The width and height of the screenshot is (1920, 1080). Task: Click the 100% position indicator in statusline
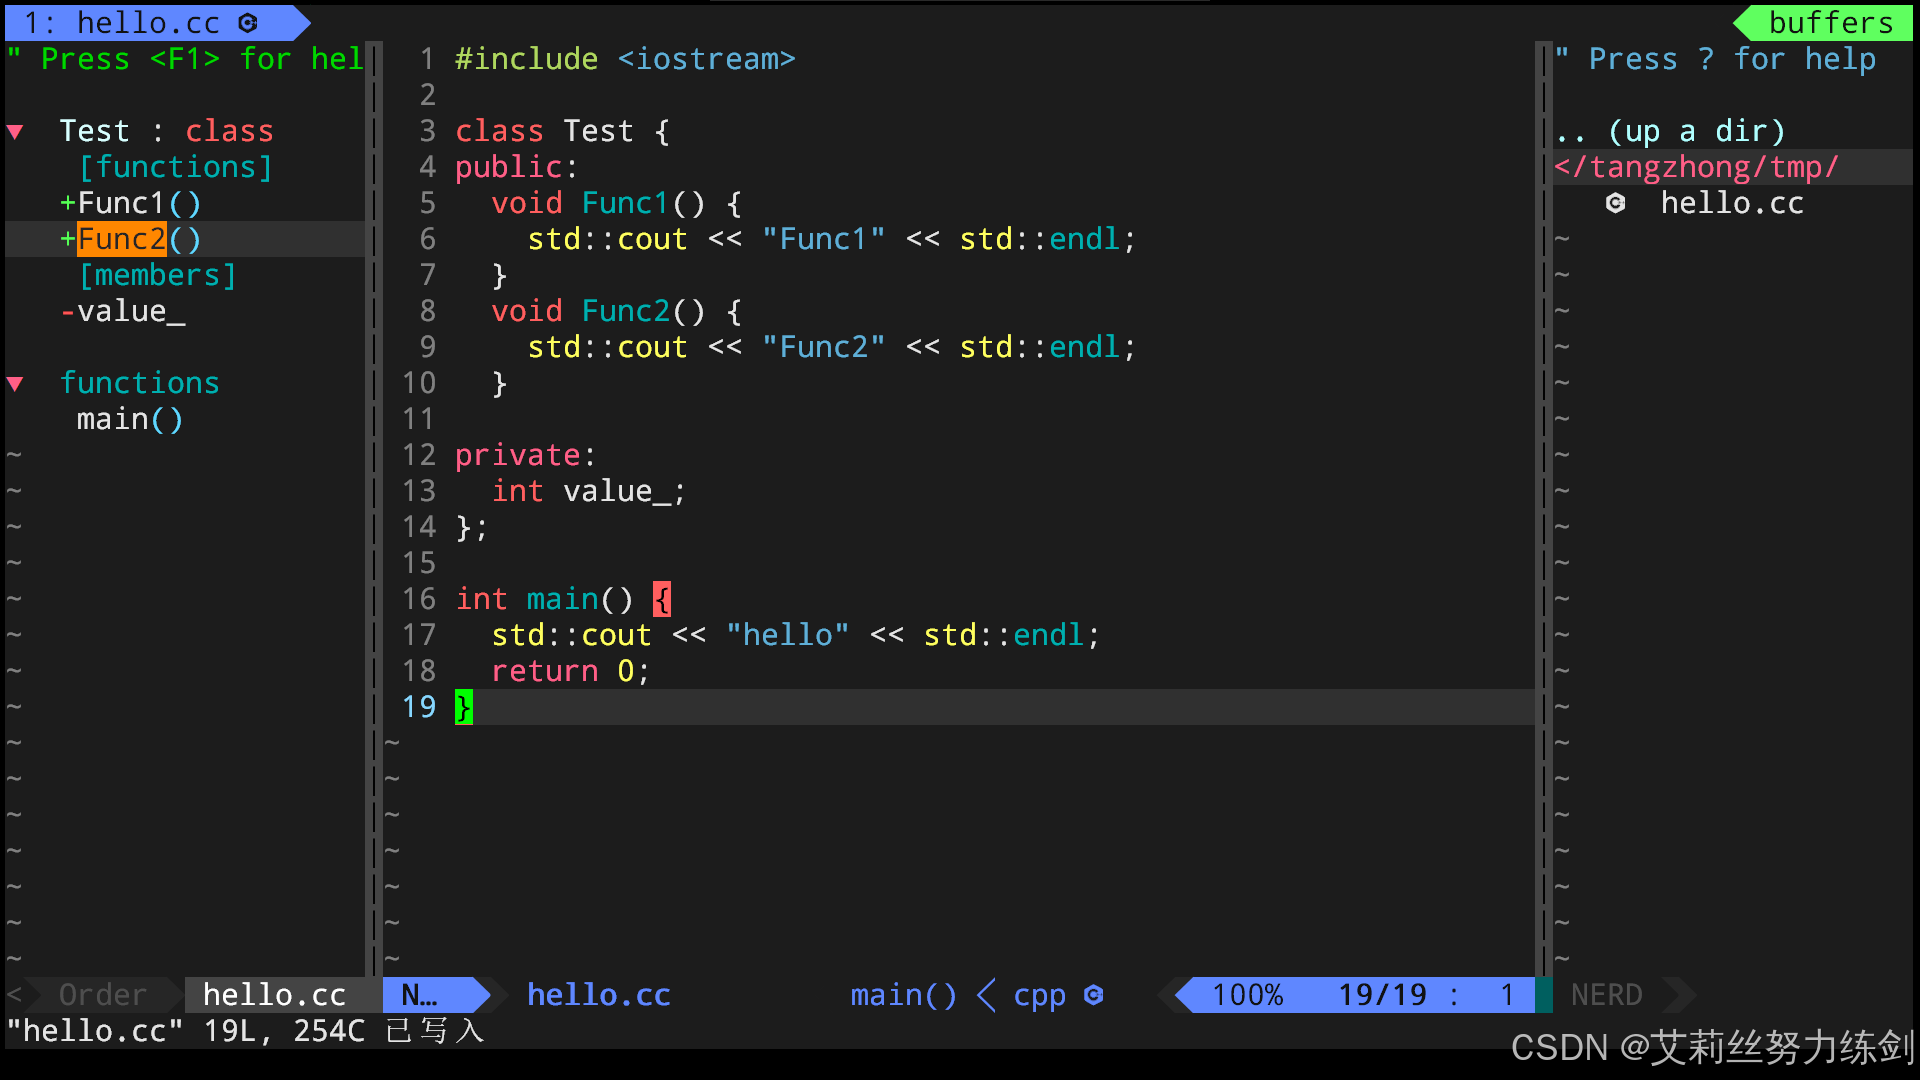1247,995
